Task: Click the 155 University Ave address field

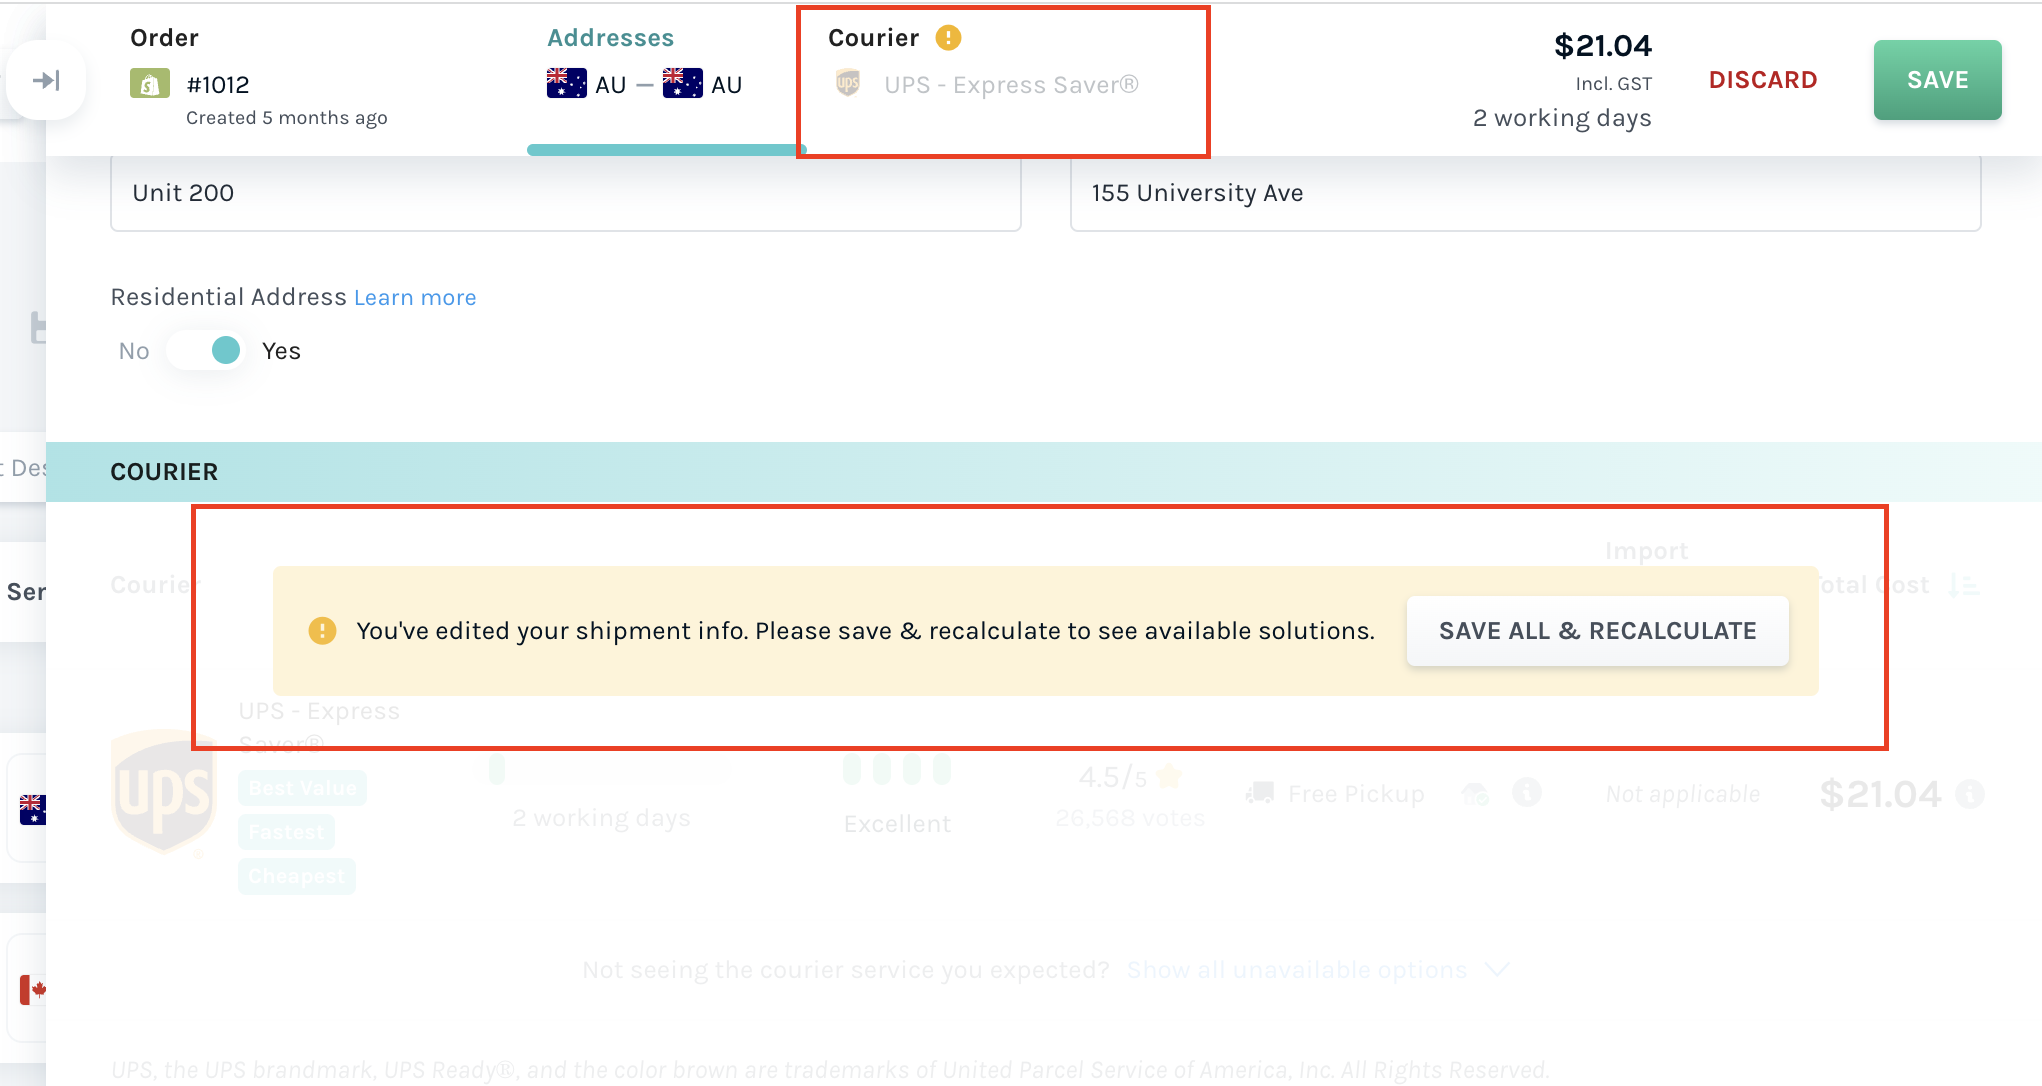Action: [1400, 193]
